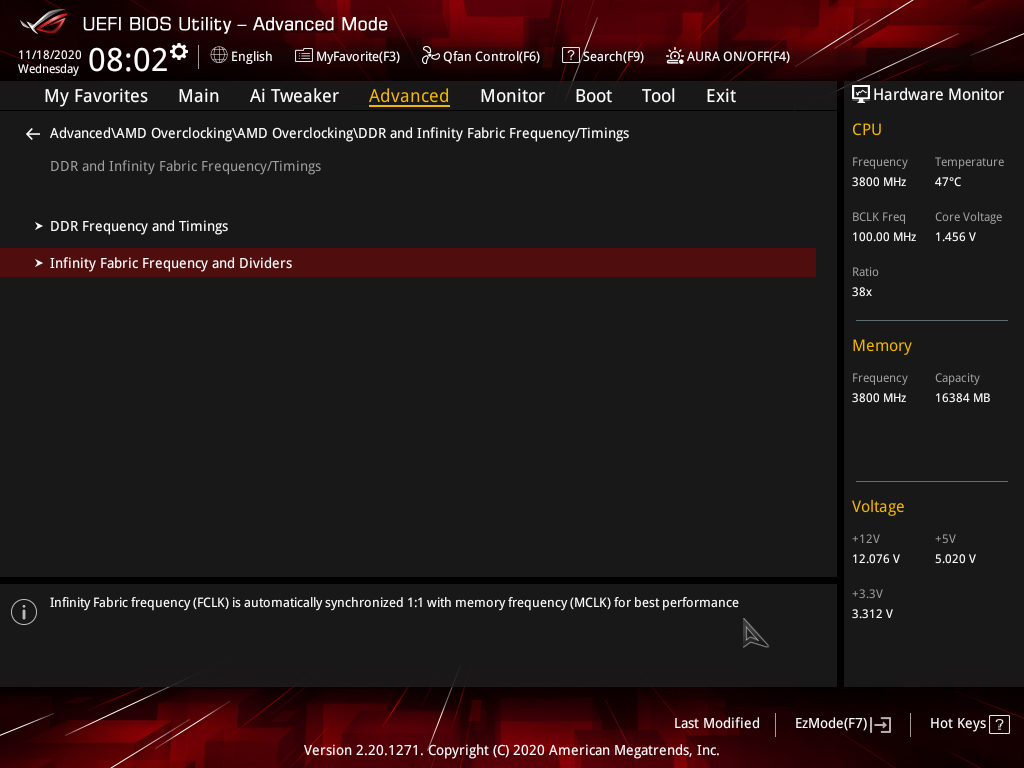Expand DDR Frequency and Timings arrow
The height and width of the screenshot is (768, 1024).
[39, 226]
